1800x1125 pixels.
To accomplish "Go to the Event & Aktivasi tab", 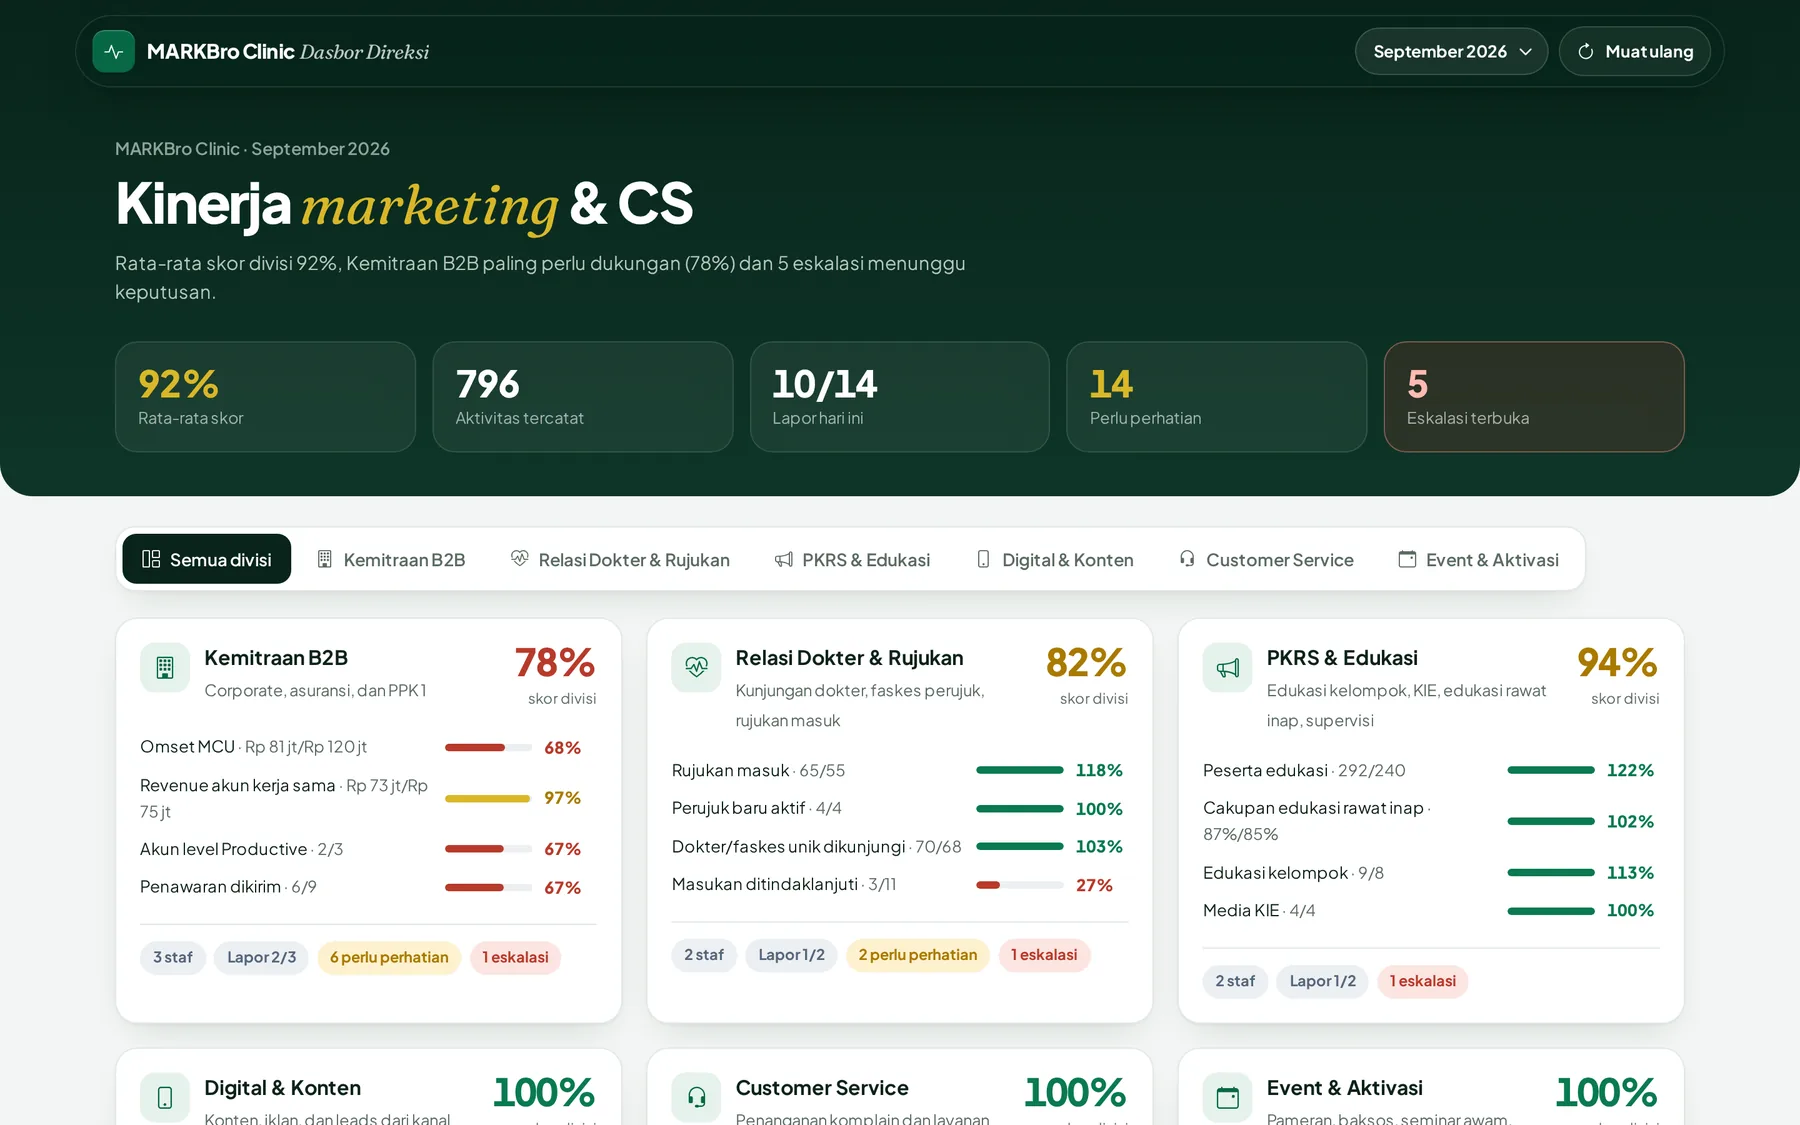I will pos(1478,559).
